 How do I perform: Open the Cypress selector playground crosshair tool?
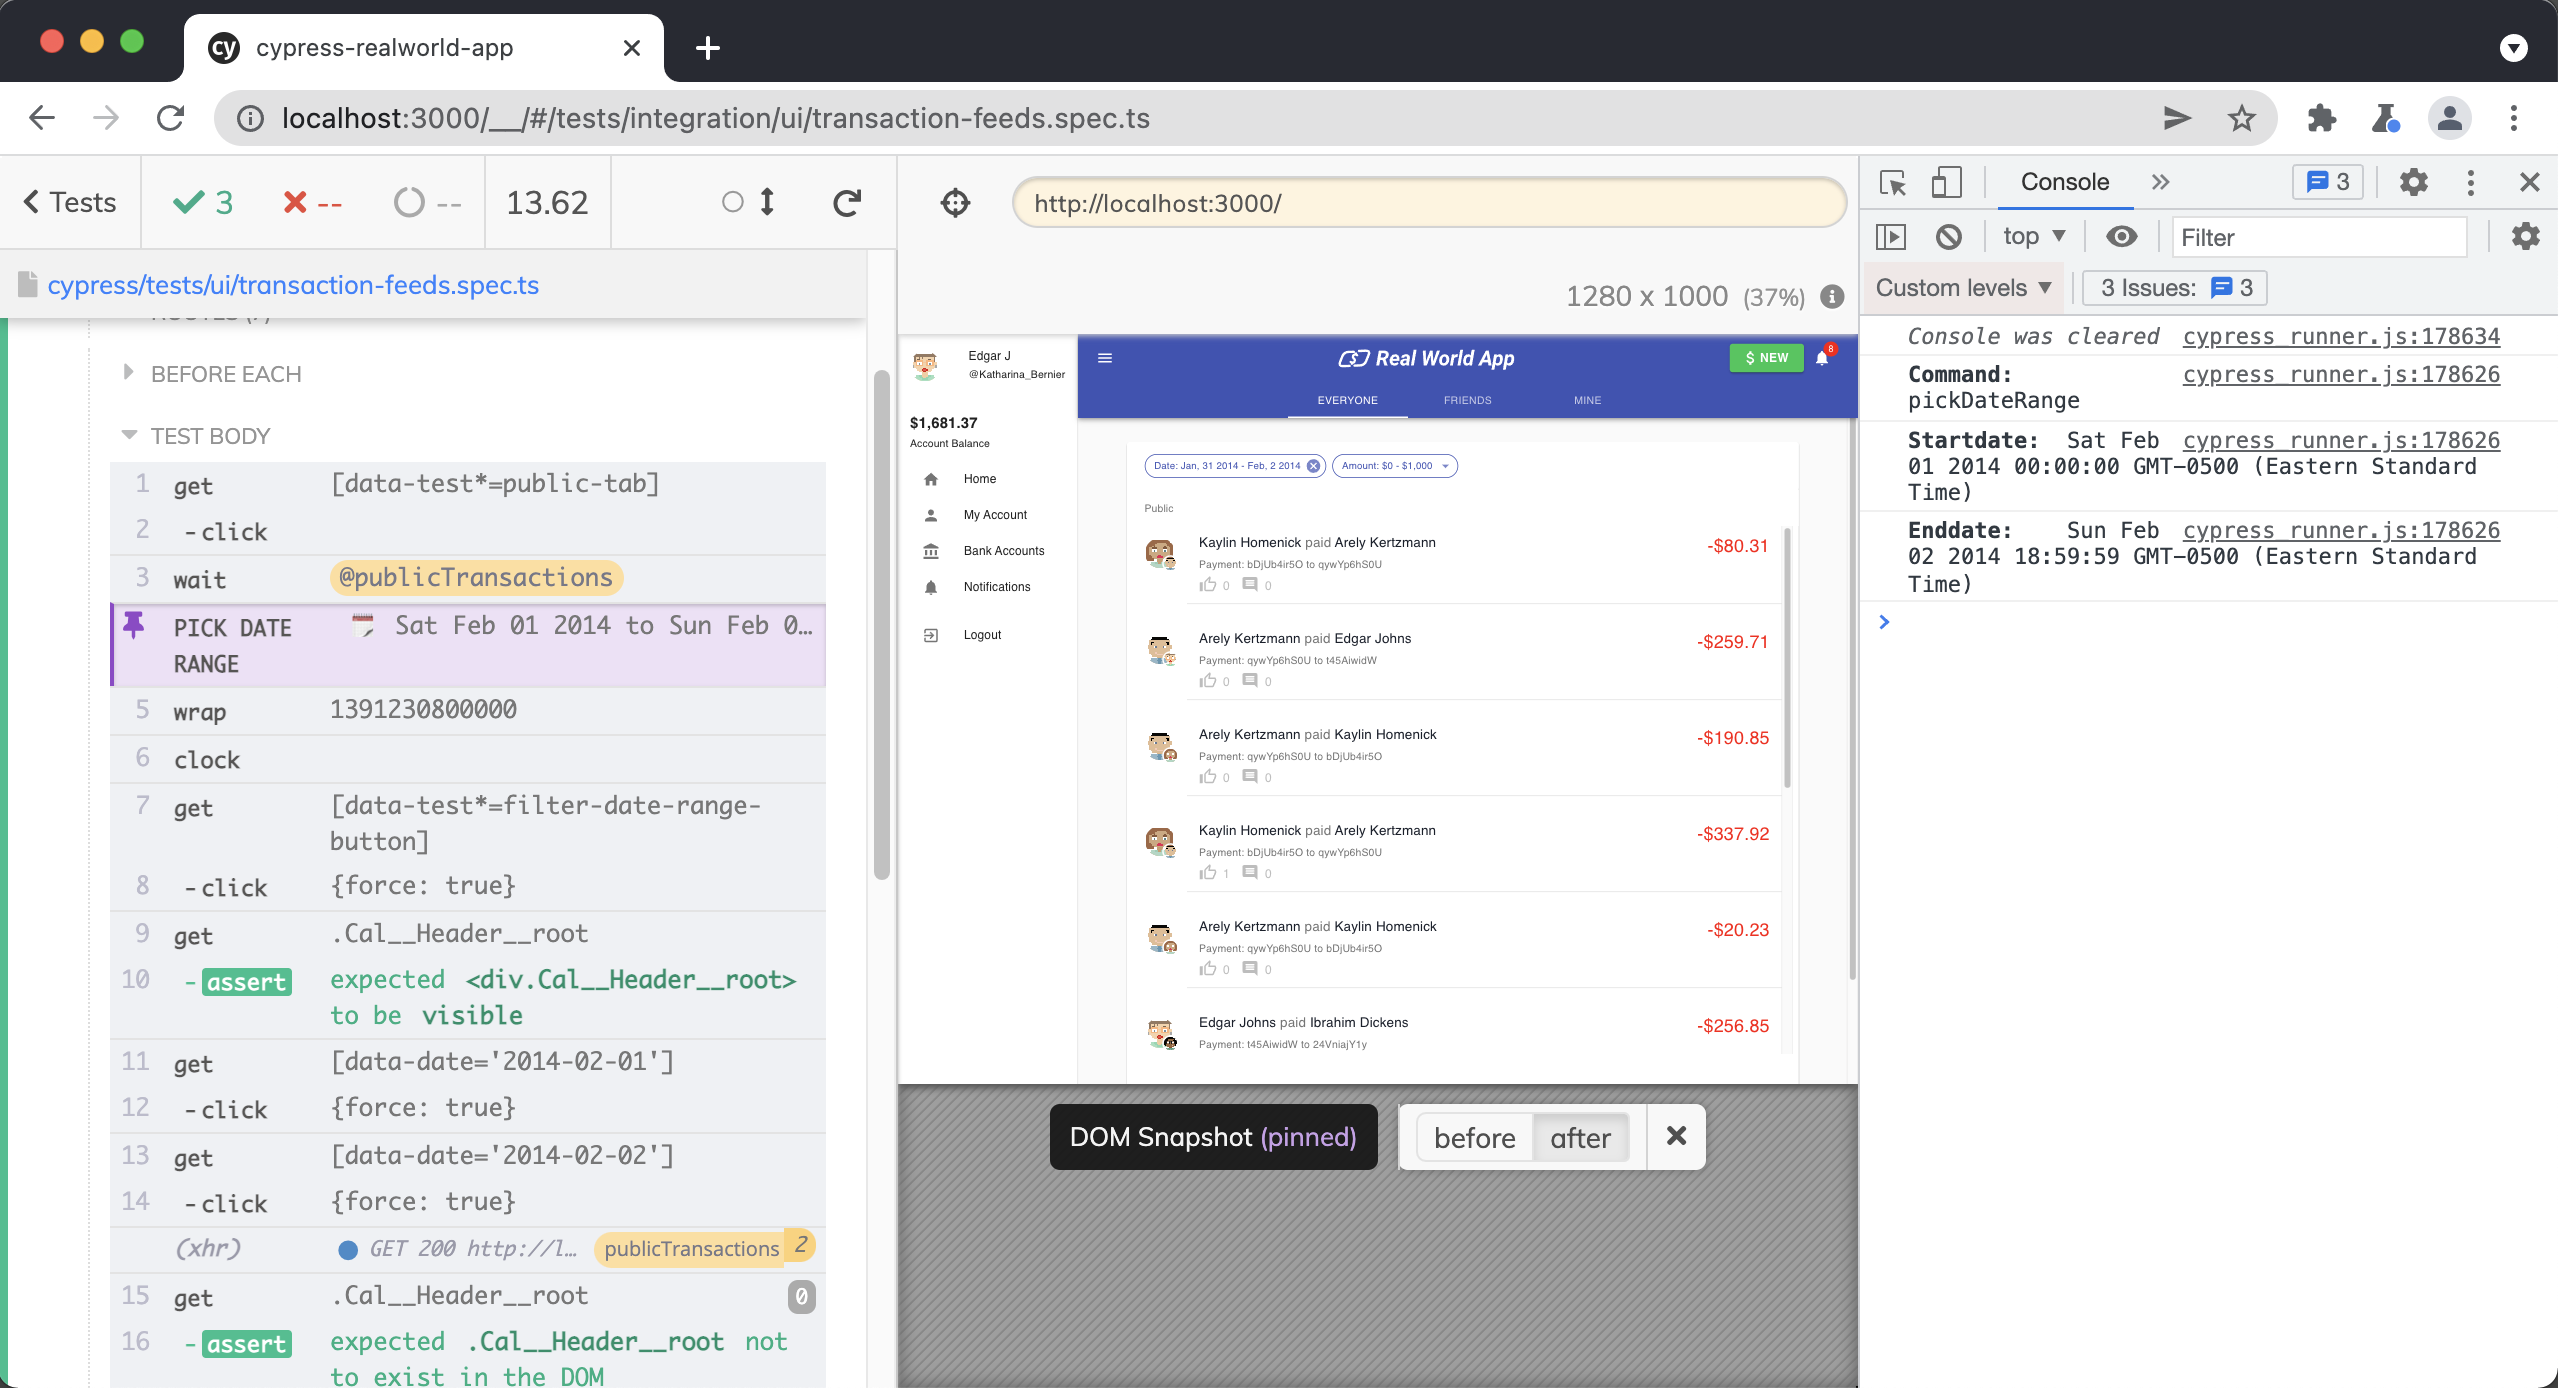955,202
